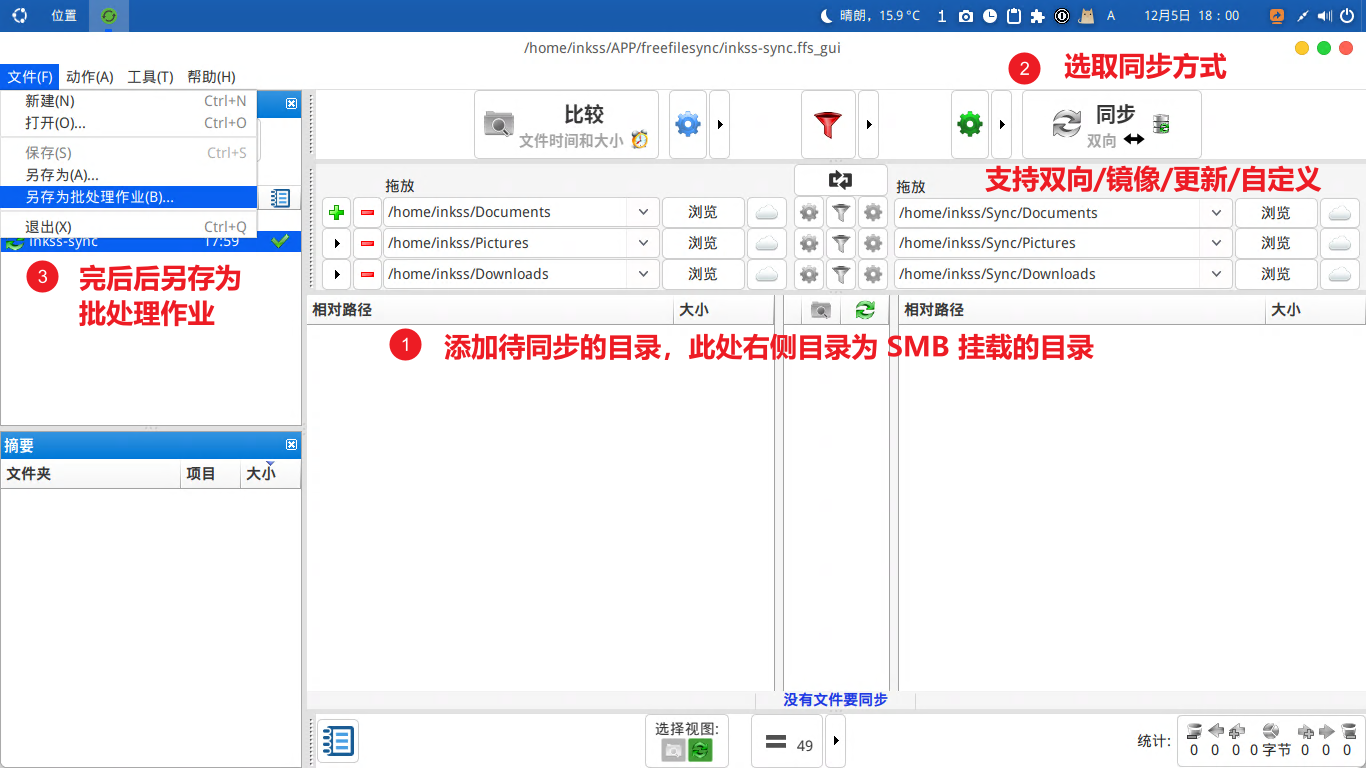1366x768 pixels.
Task: Click right cloud icon on Sync/Pictures row
Action: pyautogui.click(x=1340, y=243)
